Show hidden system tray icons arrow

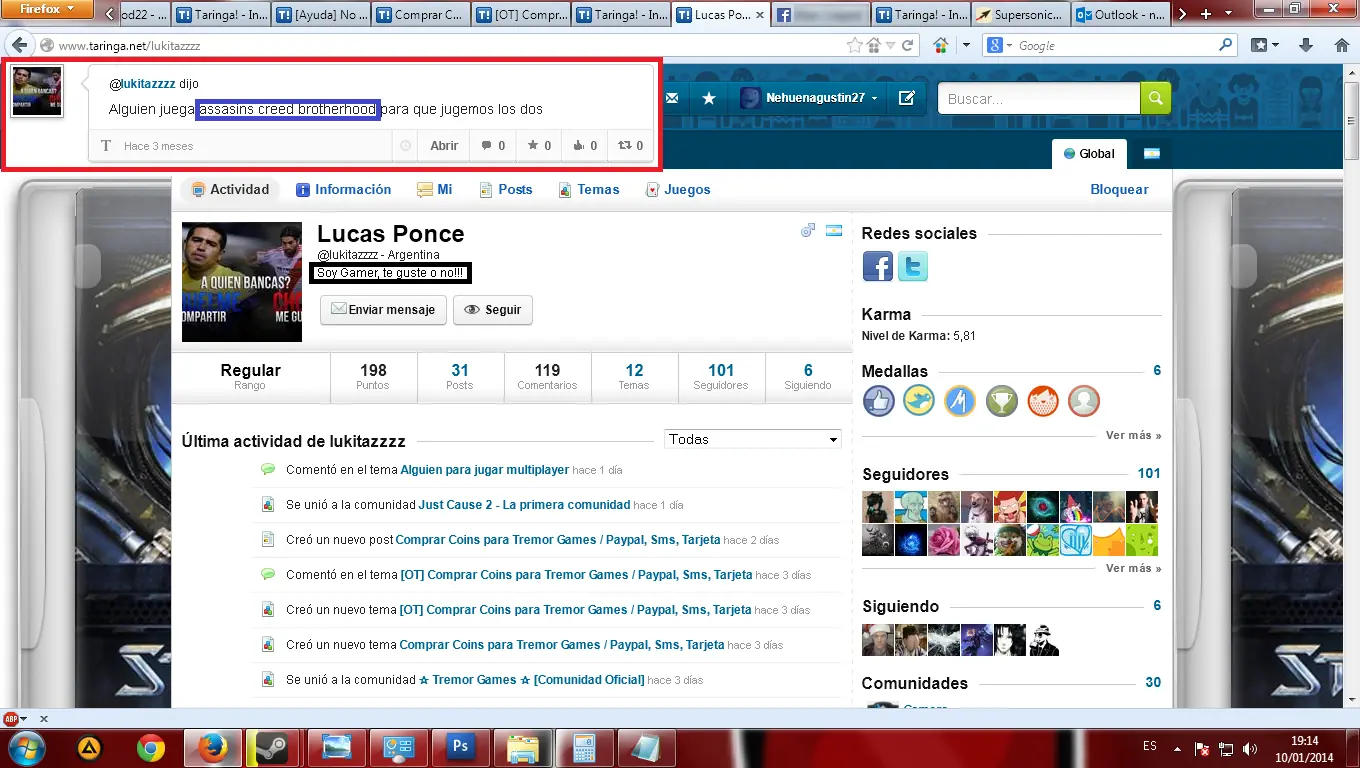point(1178,748)
